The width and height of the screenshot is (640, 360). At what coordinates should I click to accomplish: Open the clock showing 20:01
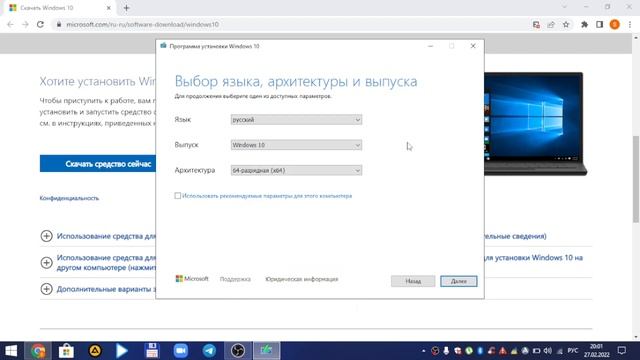(596, 351)
